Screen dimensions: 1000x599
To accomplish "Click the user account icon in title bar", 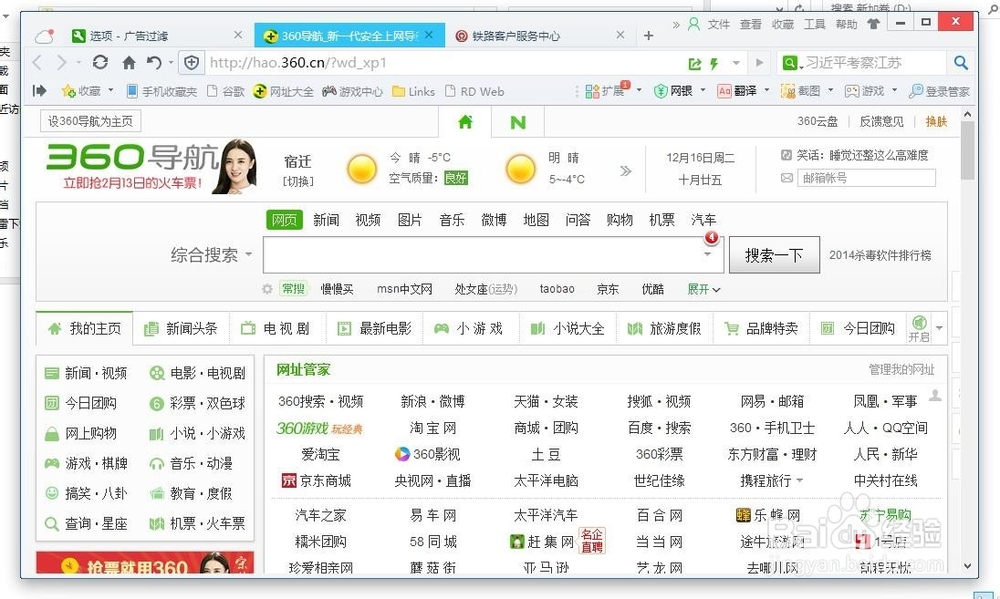I will point(694,24).
